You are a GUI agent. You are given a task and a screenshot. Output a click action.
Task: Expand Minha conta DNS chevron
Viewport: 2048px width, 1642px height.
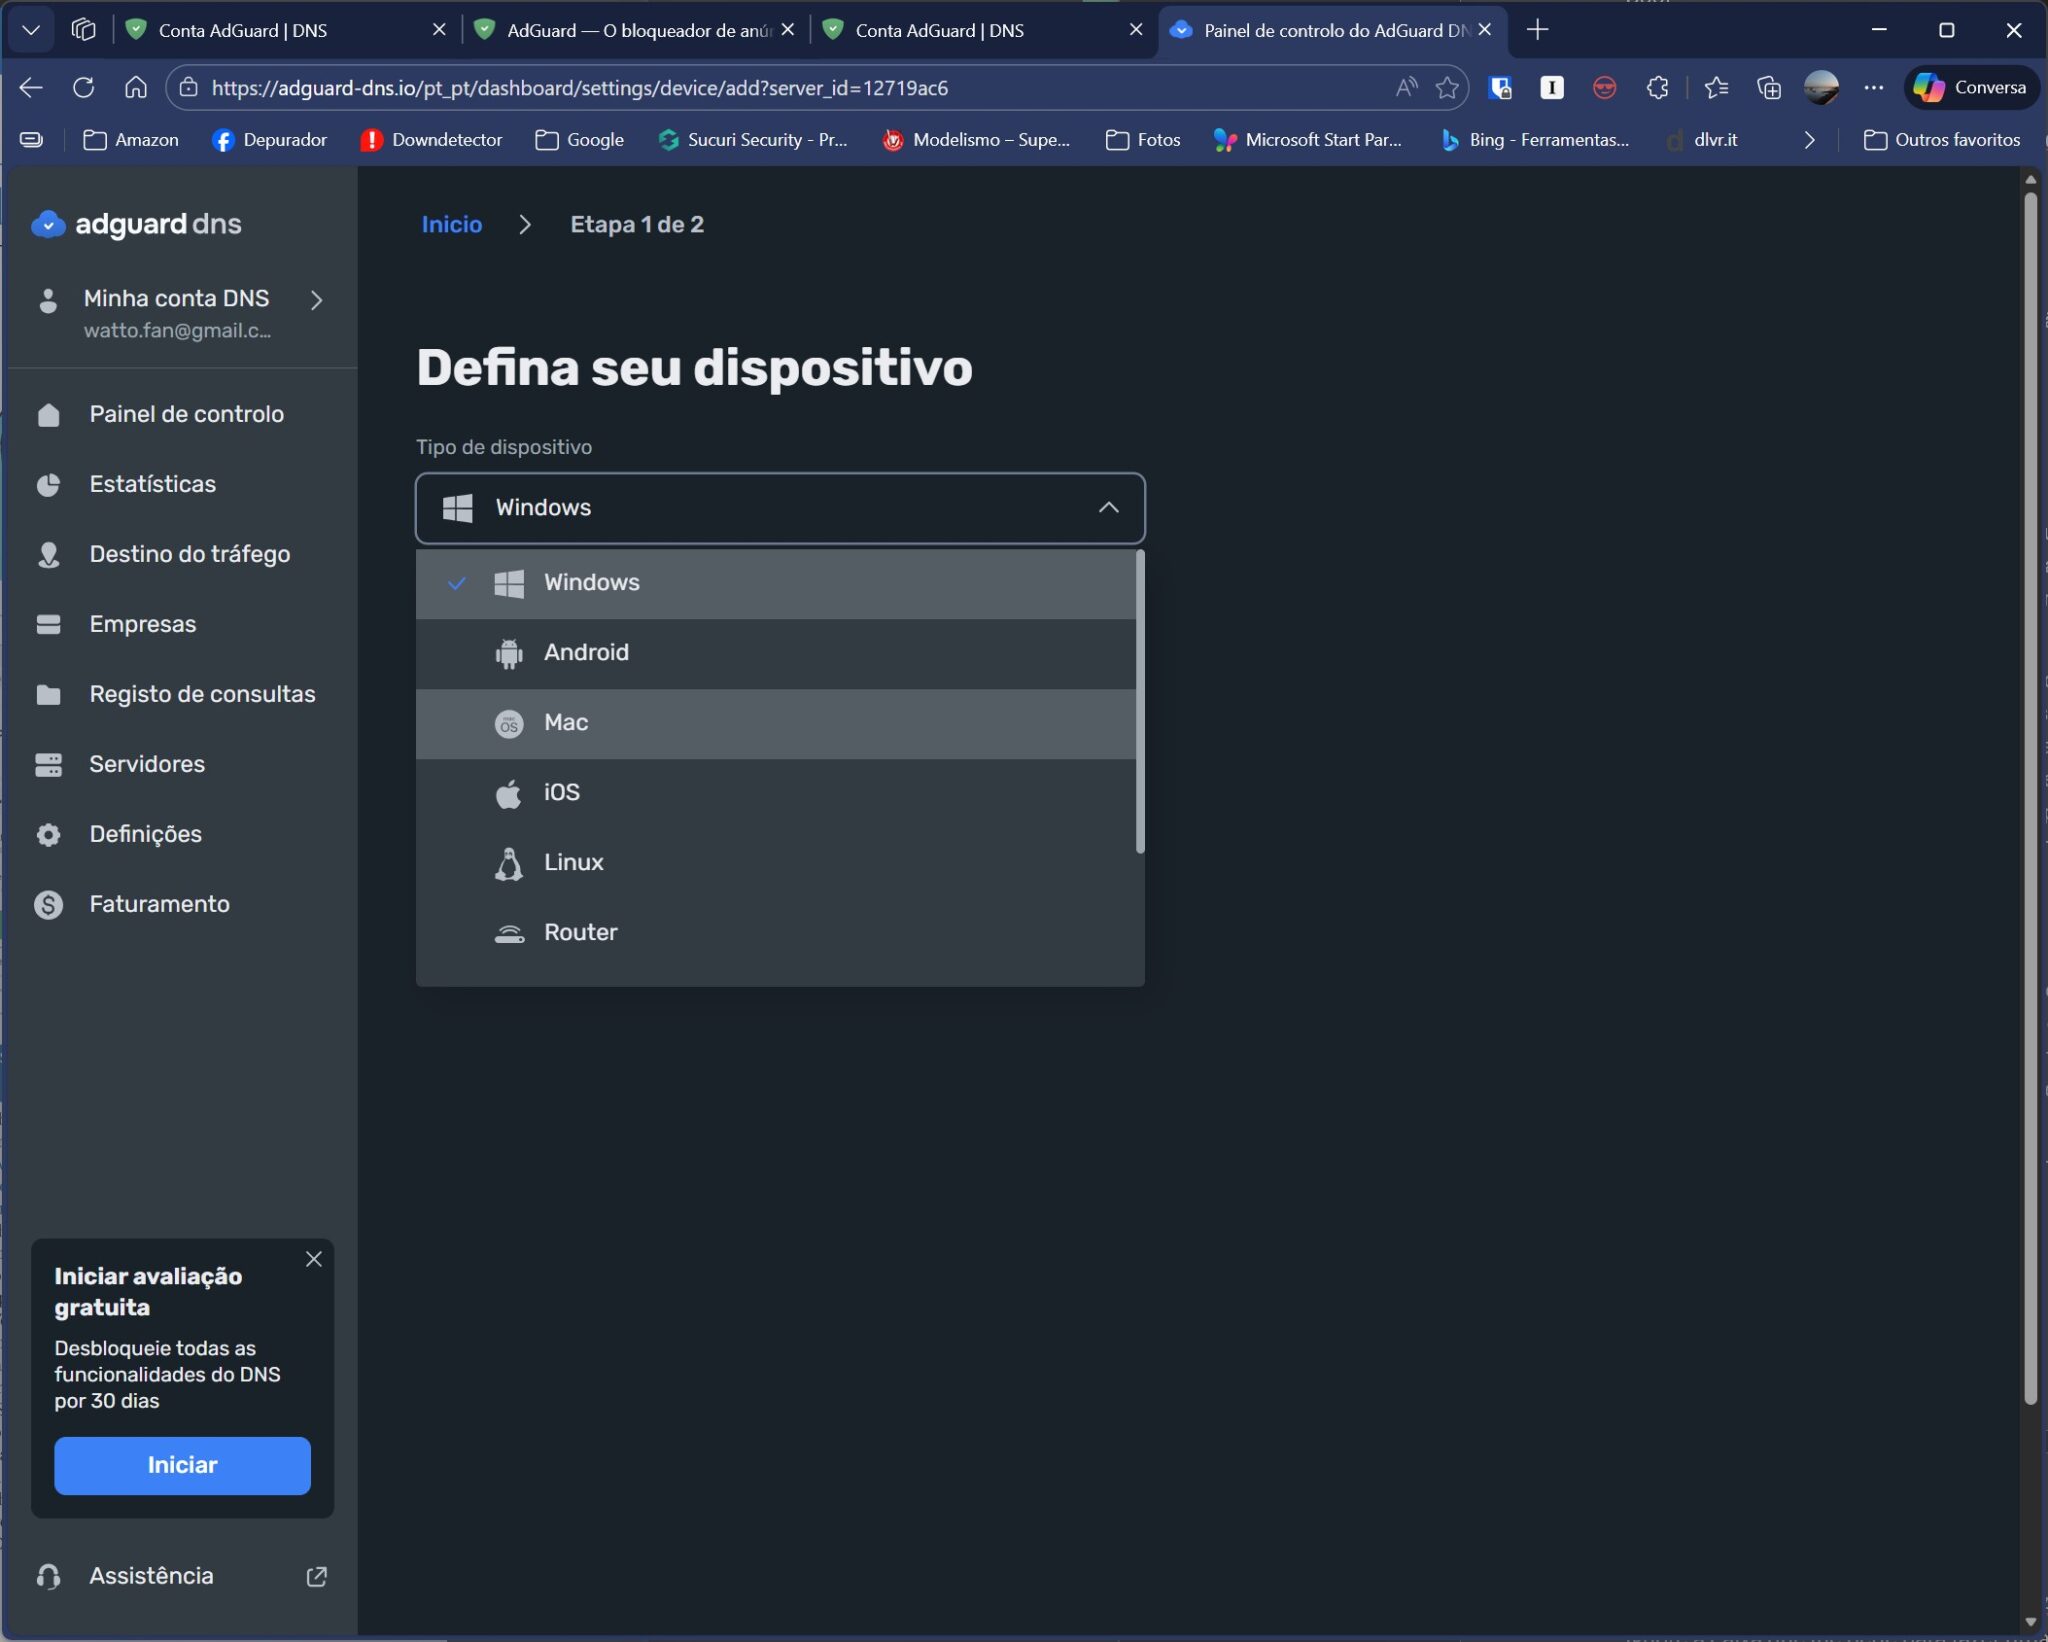[x=316, y=300]
